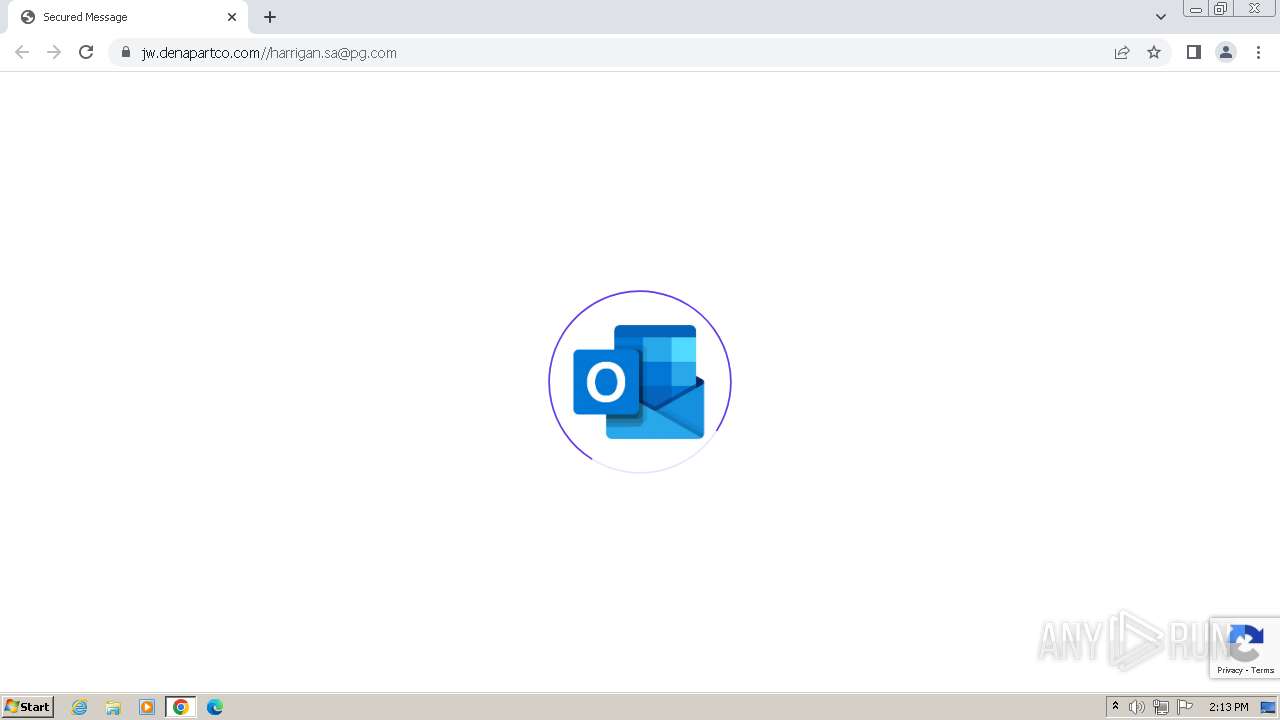Switch to the Chrome taskbar button
The width and height of the screenshot is (1280, 720).
181,707
